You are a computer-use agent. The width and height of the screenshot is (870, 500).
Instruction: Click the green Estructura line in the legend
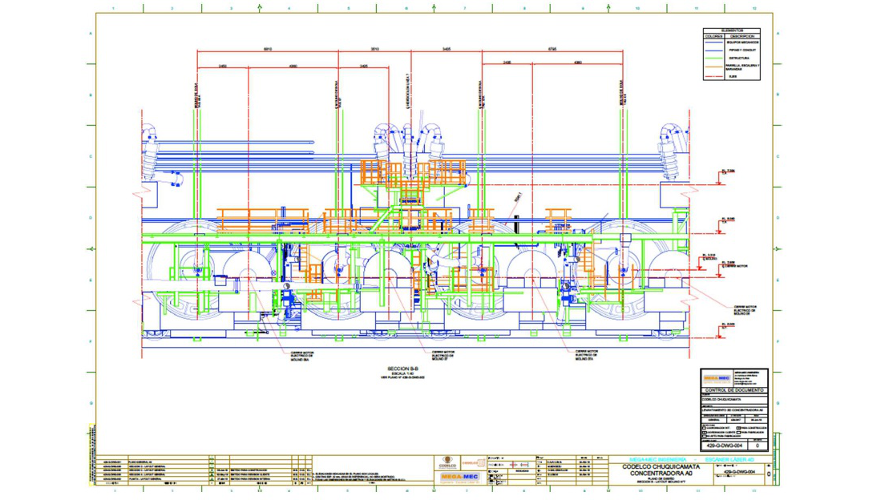pyautogui.click(x=714, y=59)
